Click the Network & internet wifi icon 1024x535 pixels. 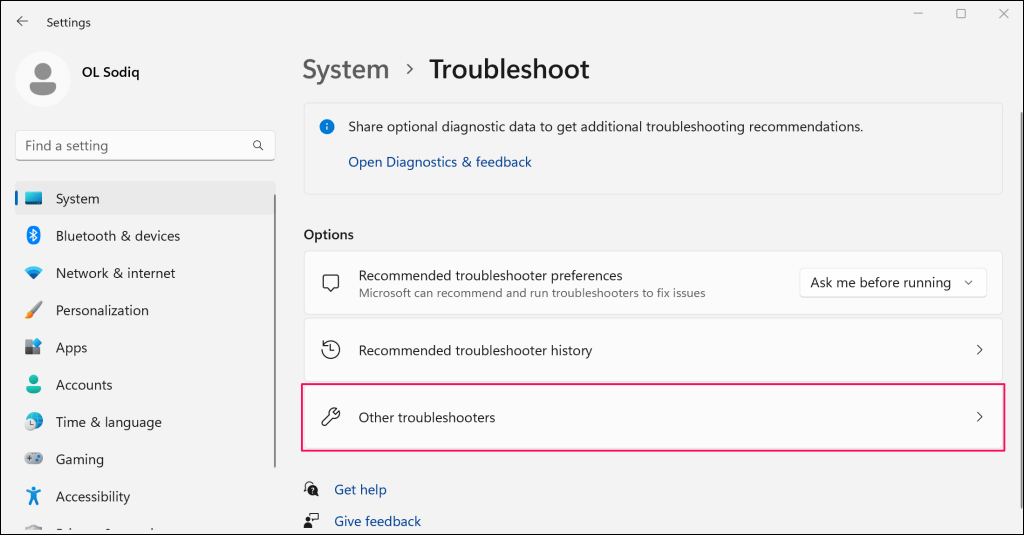[x=34, y=273]
